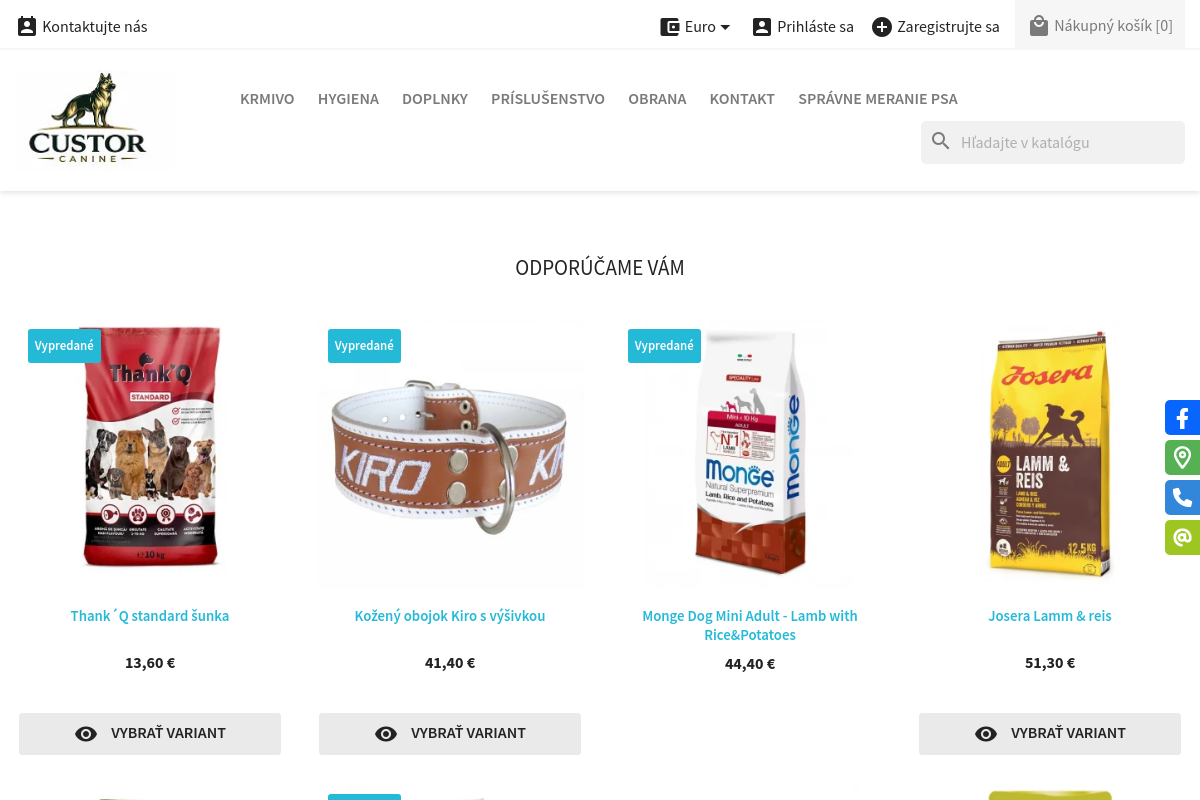This screenshot has width=1200, height=800.
Task: Click the green map location icon
Action: [x=1182, y=458]
